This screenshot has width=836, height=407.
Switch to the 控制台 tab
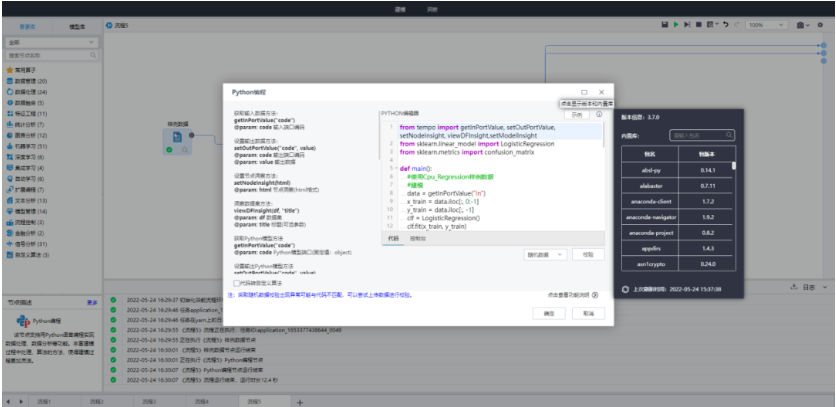pyautogui.click(x=419, y=239)
